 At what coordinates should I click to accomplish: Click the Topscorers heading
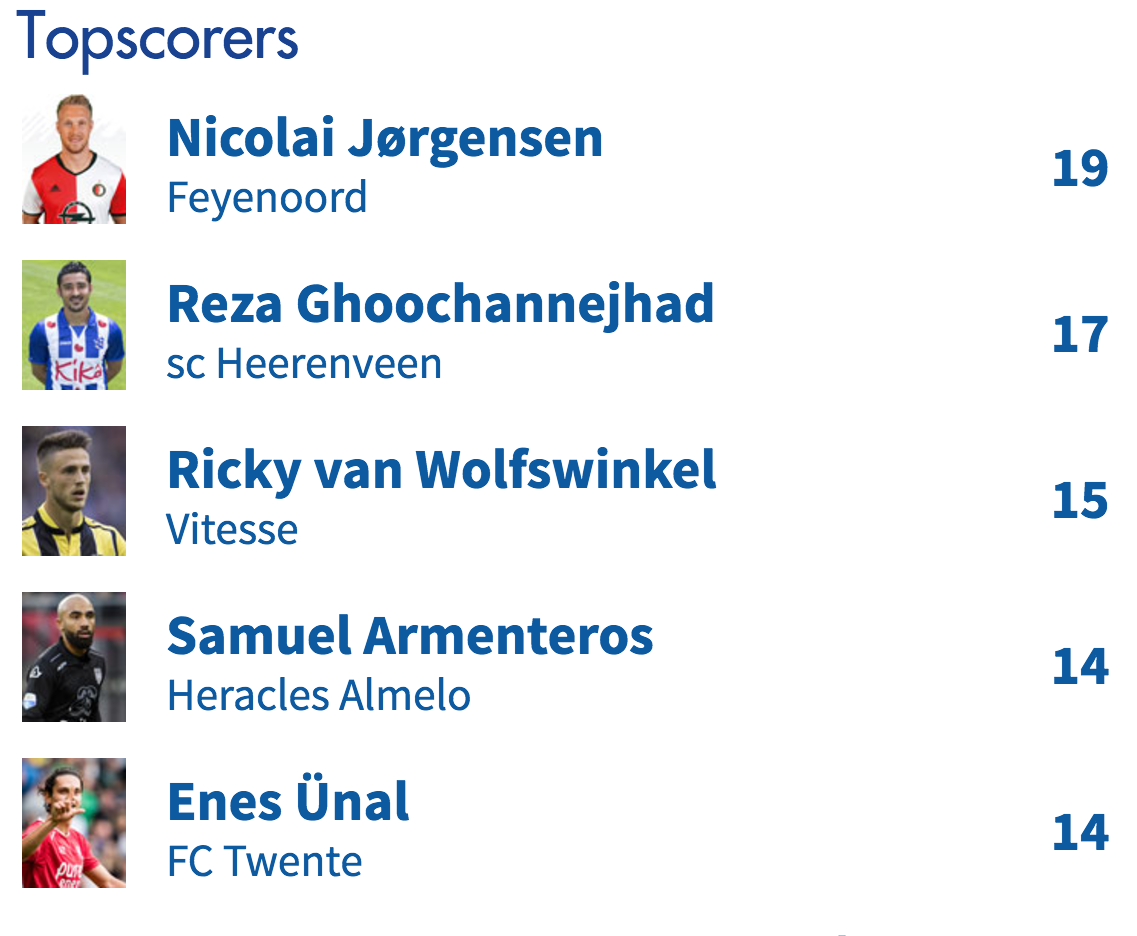click(x=157, y=38)
